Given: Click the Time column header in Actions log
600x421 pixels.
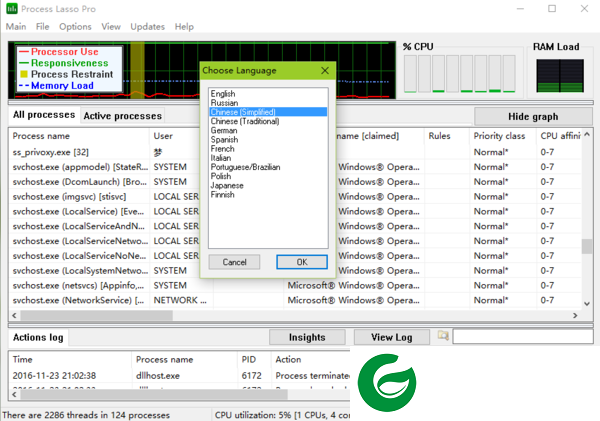Looking at the screenshot, I should (70, 359).
